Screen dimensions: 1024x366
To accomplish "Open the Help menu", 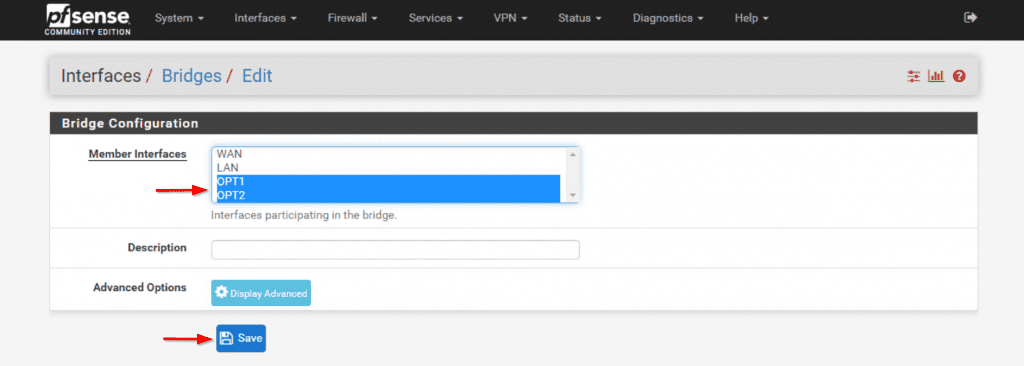I will click(752, 18).
